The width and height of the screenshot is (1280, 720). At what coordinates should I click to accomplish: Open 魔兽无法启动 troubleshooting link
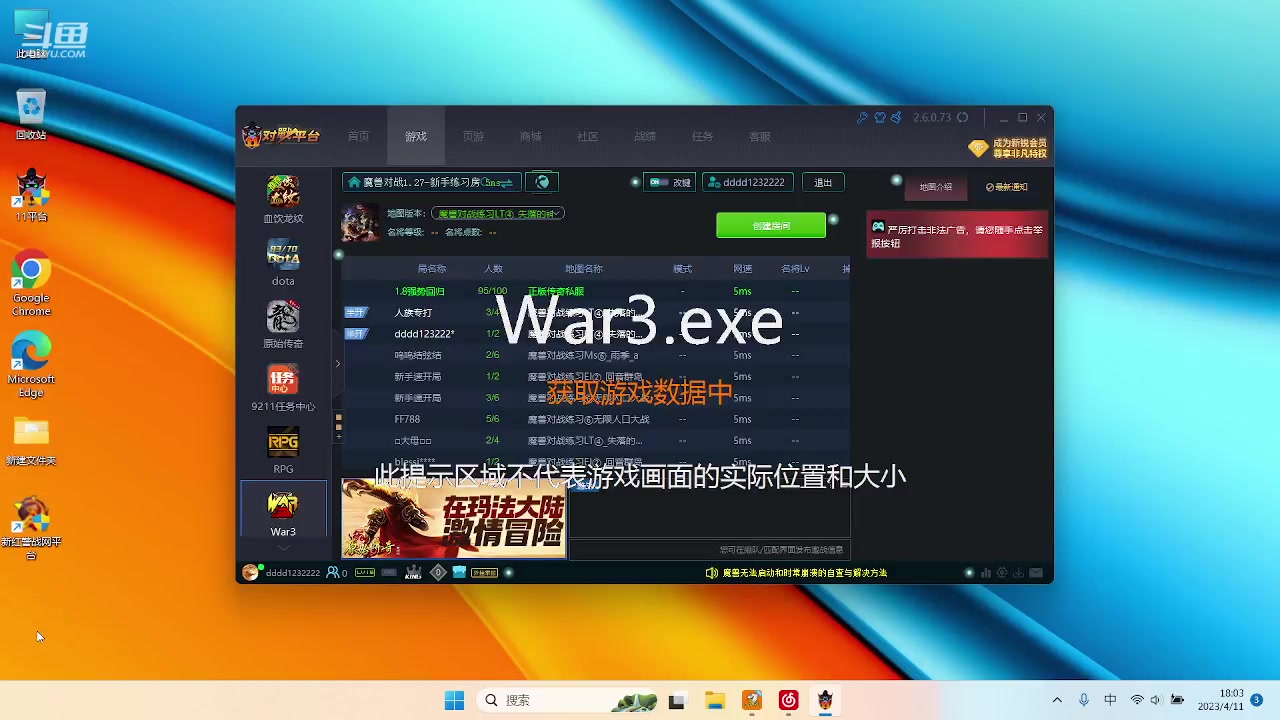pyautogui.click(x=804, y=573)
